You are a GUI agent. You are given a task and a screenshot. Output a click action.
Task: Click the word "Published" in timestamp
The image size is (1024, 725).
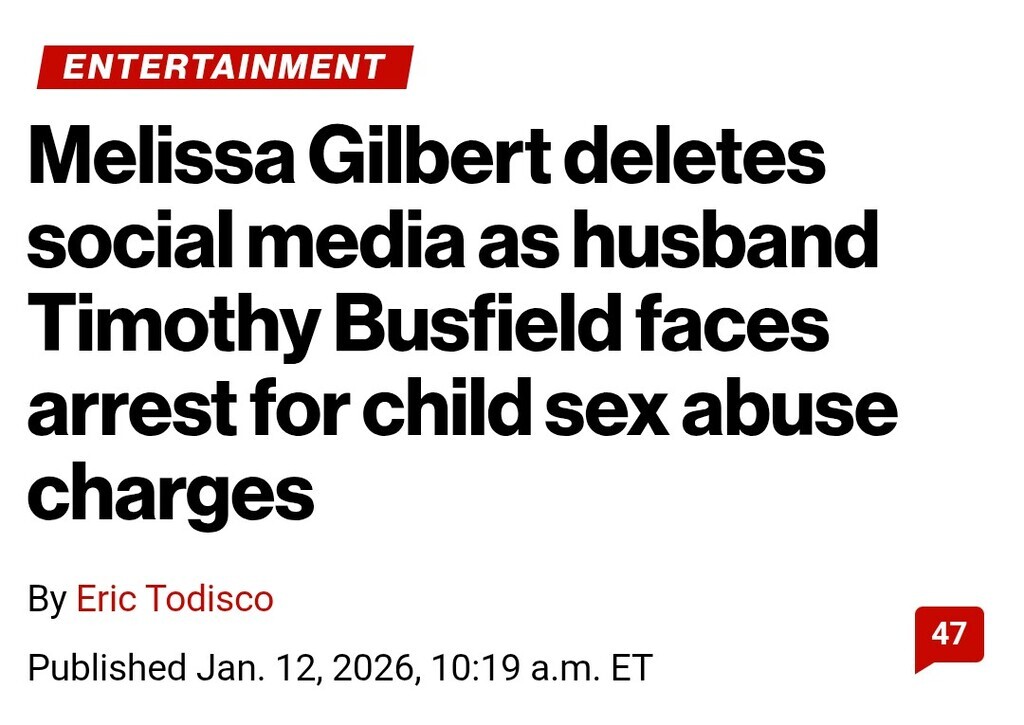[106, 667]
